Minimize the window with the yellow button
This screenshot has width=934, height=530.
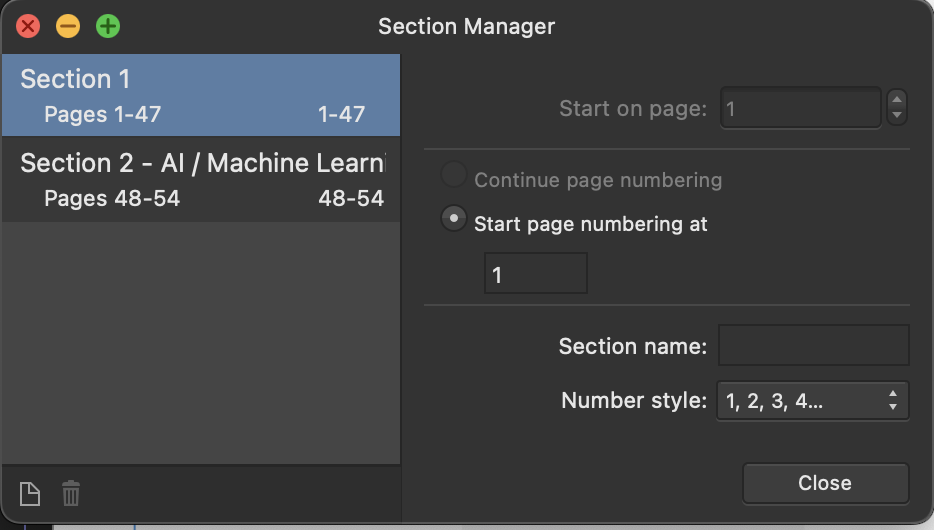point(68,26)
